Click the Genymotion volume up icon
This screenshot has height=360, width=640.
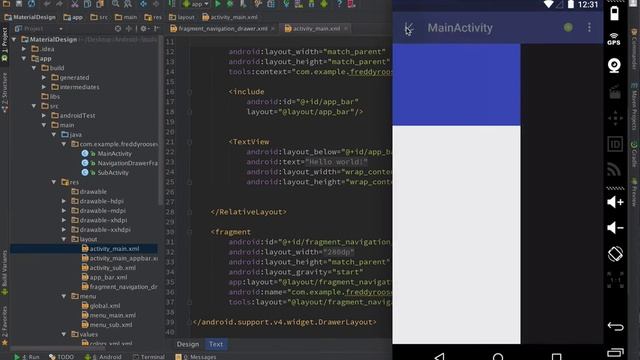pyautogui.click(x=615, y=202)
